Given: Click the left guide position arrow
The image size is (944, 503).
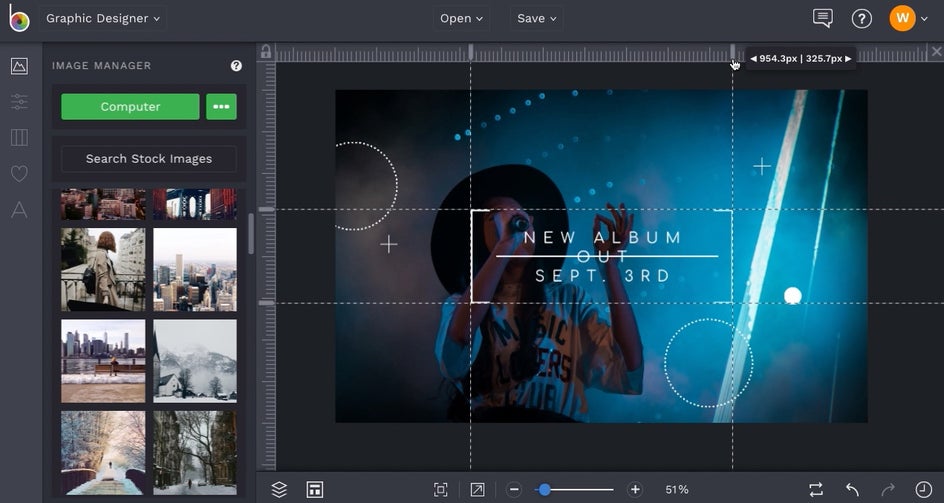Looking at the screenshot, I should click(753, 58).
